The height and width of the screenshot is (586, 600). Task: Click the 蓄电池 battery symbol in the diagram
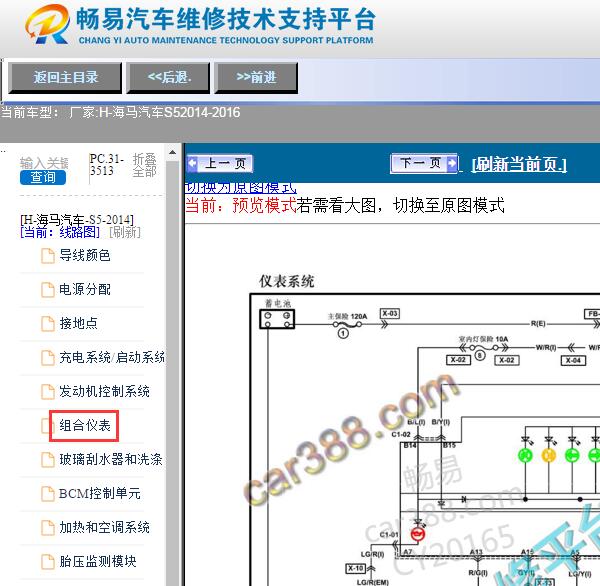277,319
